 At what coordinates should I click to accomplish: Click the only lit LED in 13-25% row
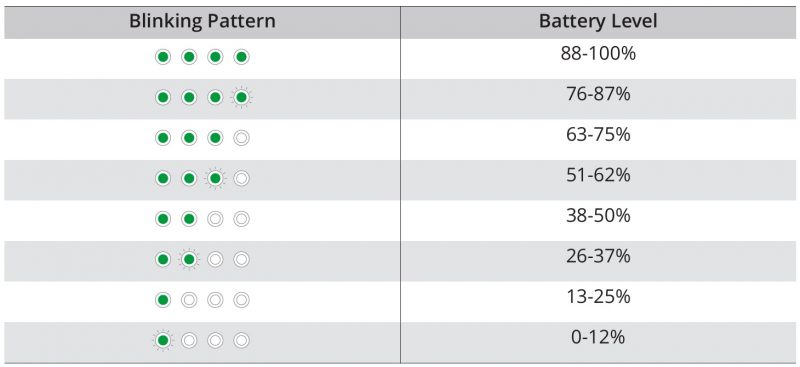coord(163,300)
